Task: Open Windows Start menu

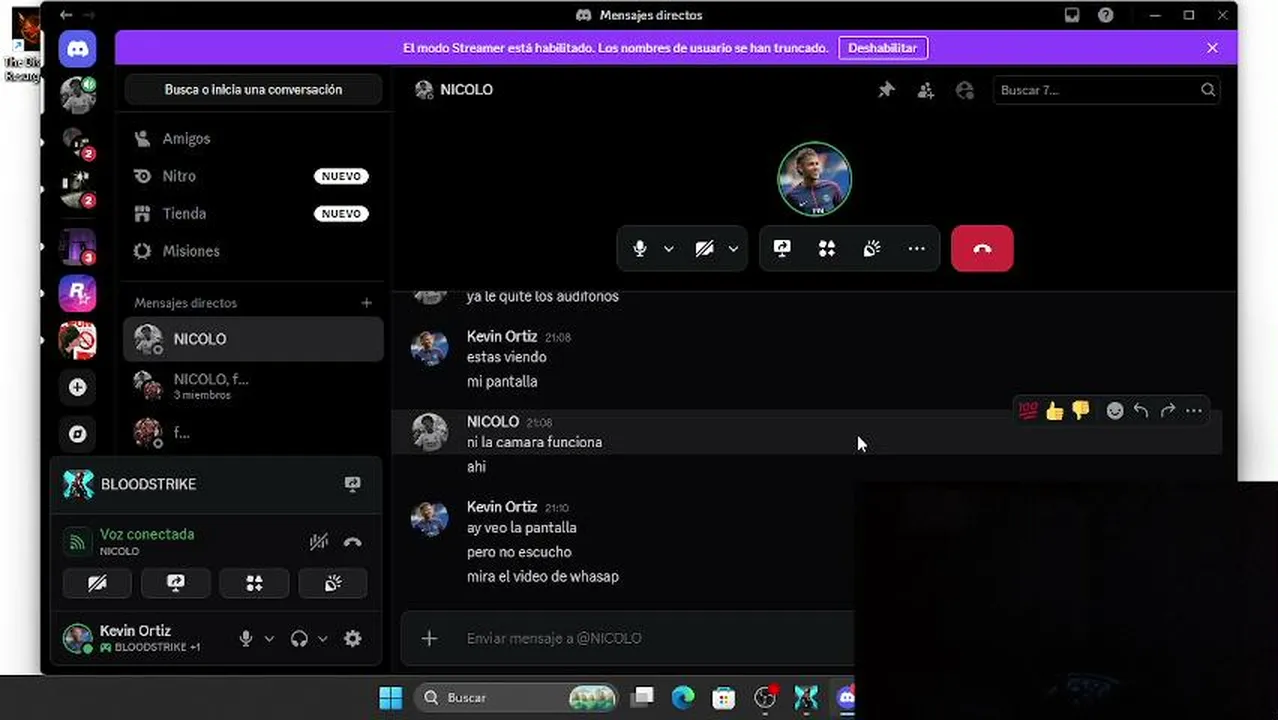Action: coord(391,698)
